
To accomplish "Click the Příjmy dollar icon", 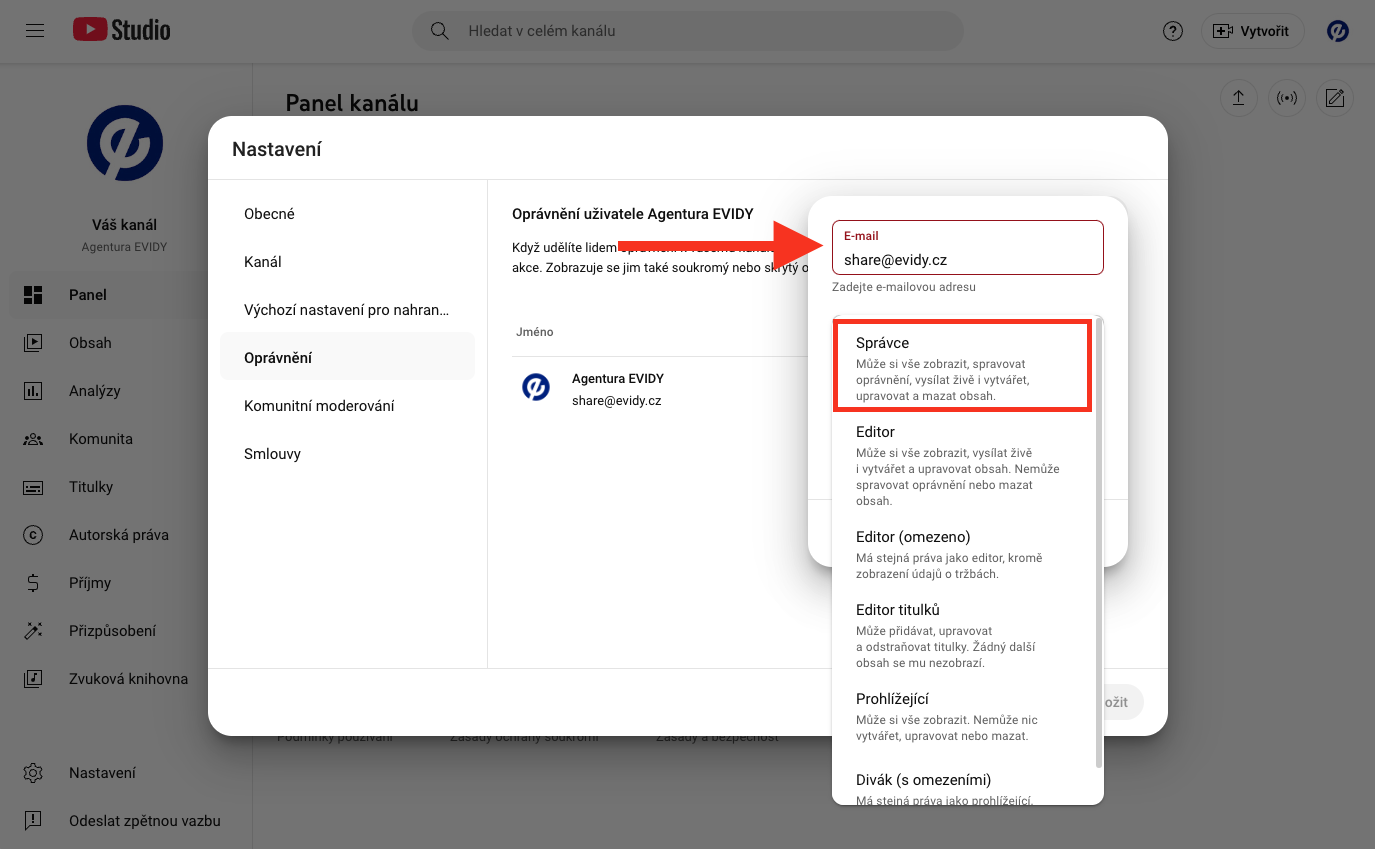I will tap(33, 583).
